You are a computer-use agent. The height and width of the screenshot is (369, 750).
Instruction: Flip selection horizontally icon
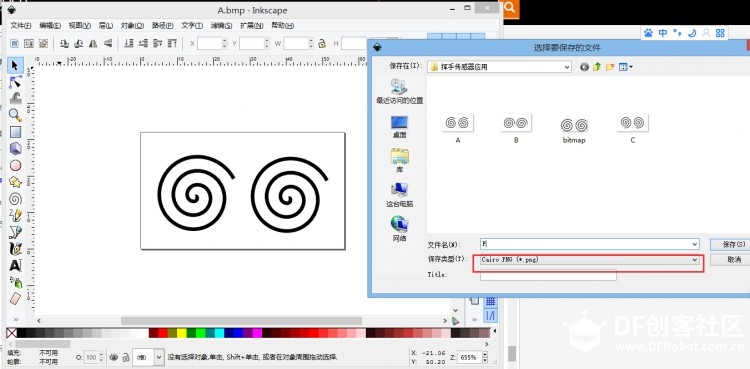pyautogui.click(x=93, y=44)
